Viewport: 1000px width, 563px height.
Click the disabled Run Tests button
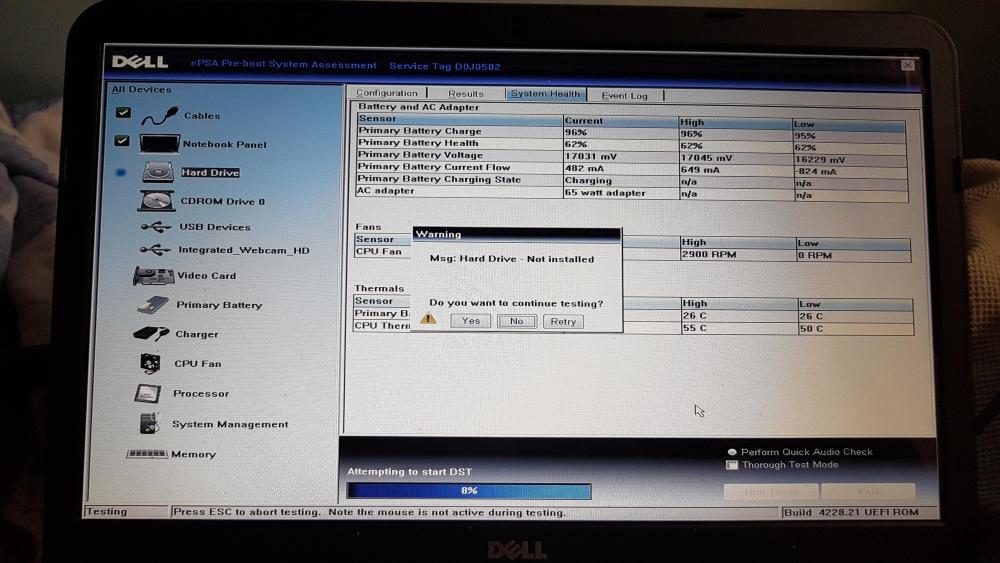coord(771,491)
